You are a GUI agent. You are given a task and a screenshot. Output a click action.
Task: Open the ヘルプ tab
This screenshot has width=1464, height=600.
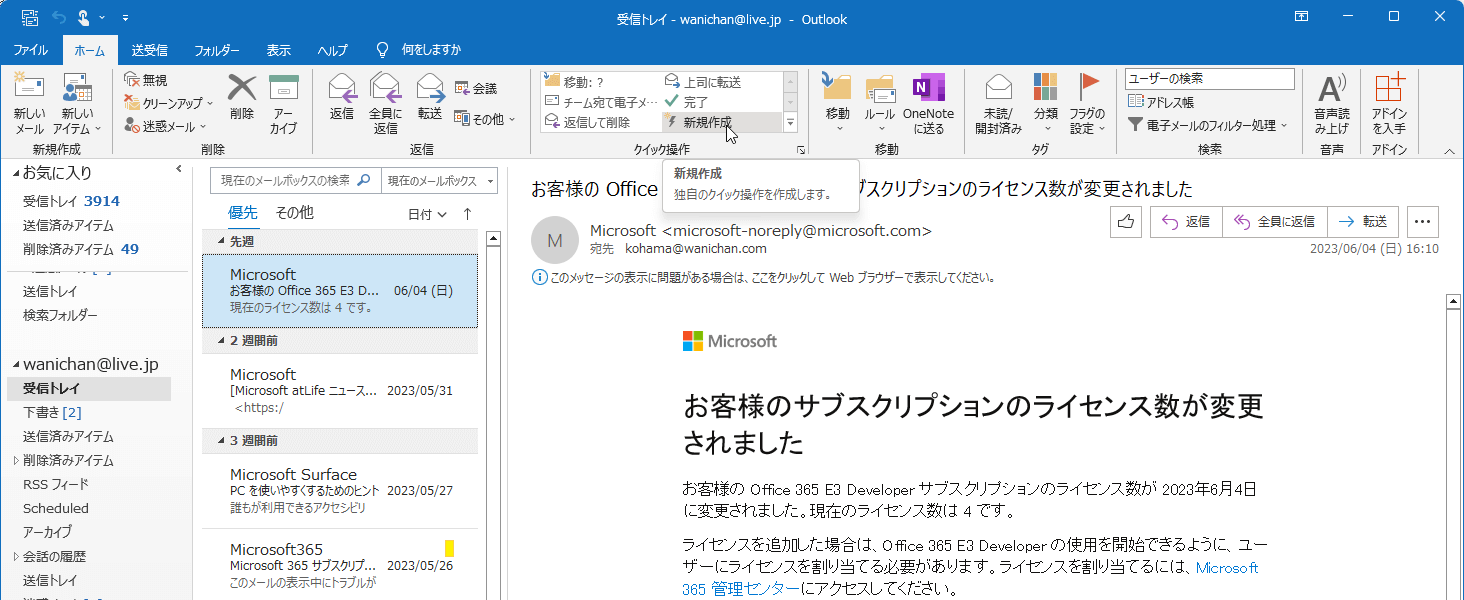pyautogui.click(x=333, y=50)
